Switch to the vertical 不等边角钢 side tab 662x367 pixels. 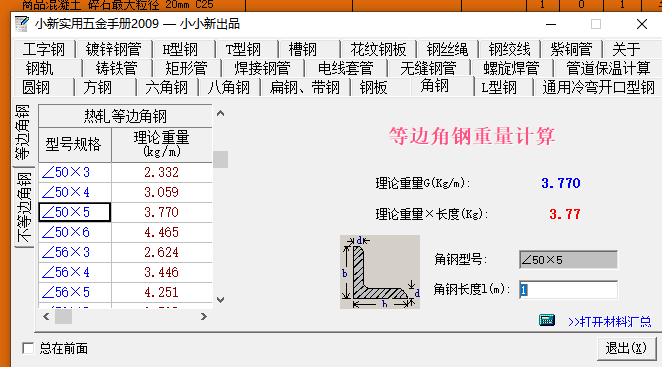click(x=24, y=207)
